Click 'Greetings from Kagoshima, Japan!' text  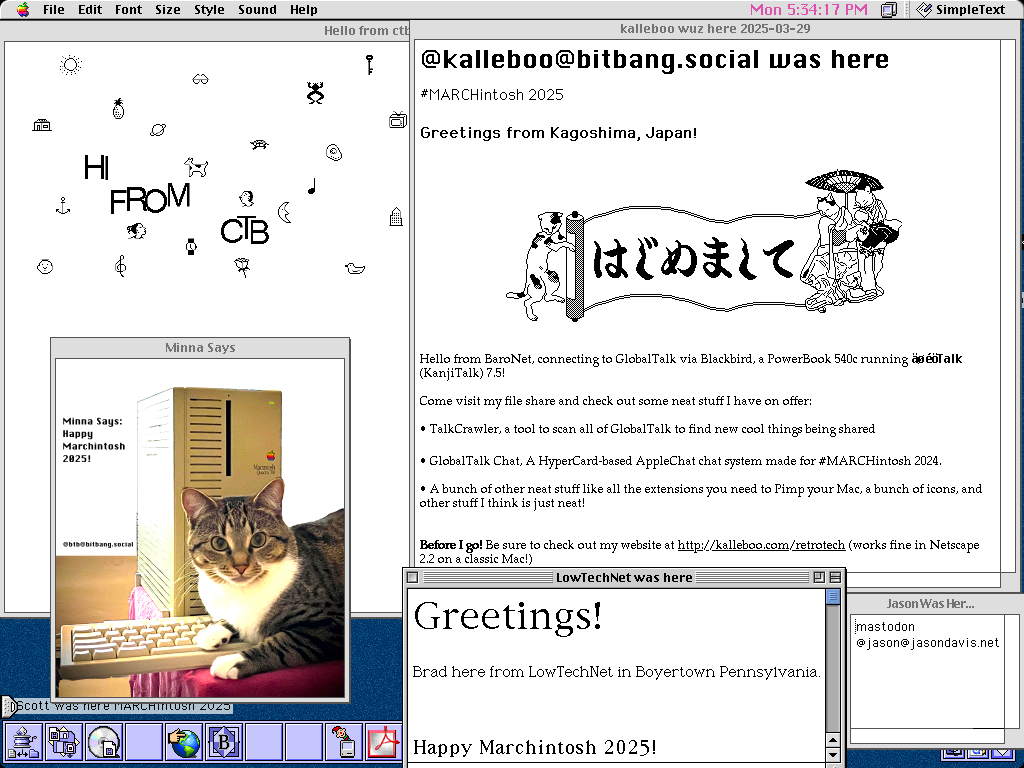tap(558, 133)
